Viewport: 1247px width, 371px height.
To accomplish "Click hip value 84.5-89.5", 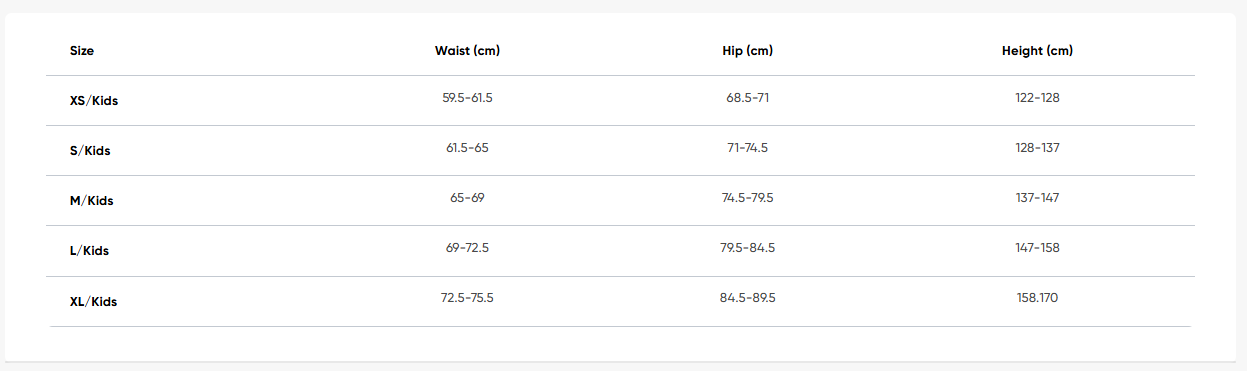I will coord(747,298).
